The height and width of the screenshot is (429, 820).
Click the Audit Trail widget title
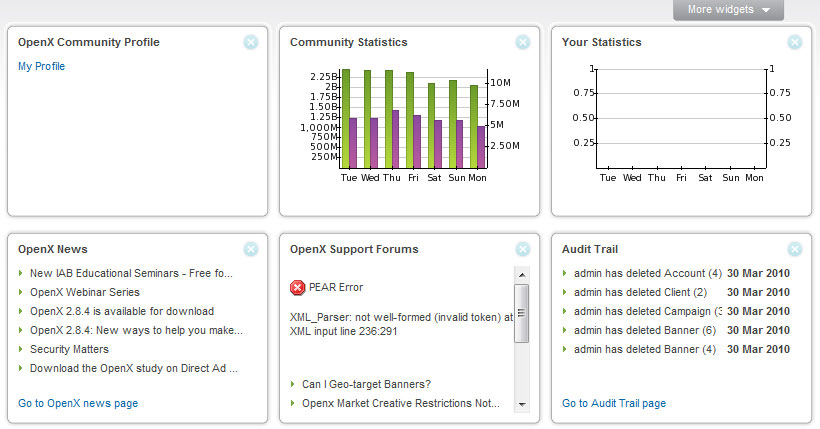click(x=590, y=250)
